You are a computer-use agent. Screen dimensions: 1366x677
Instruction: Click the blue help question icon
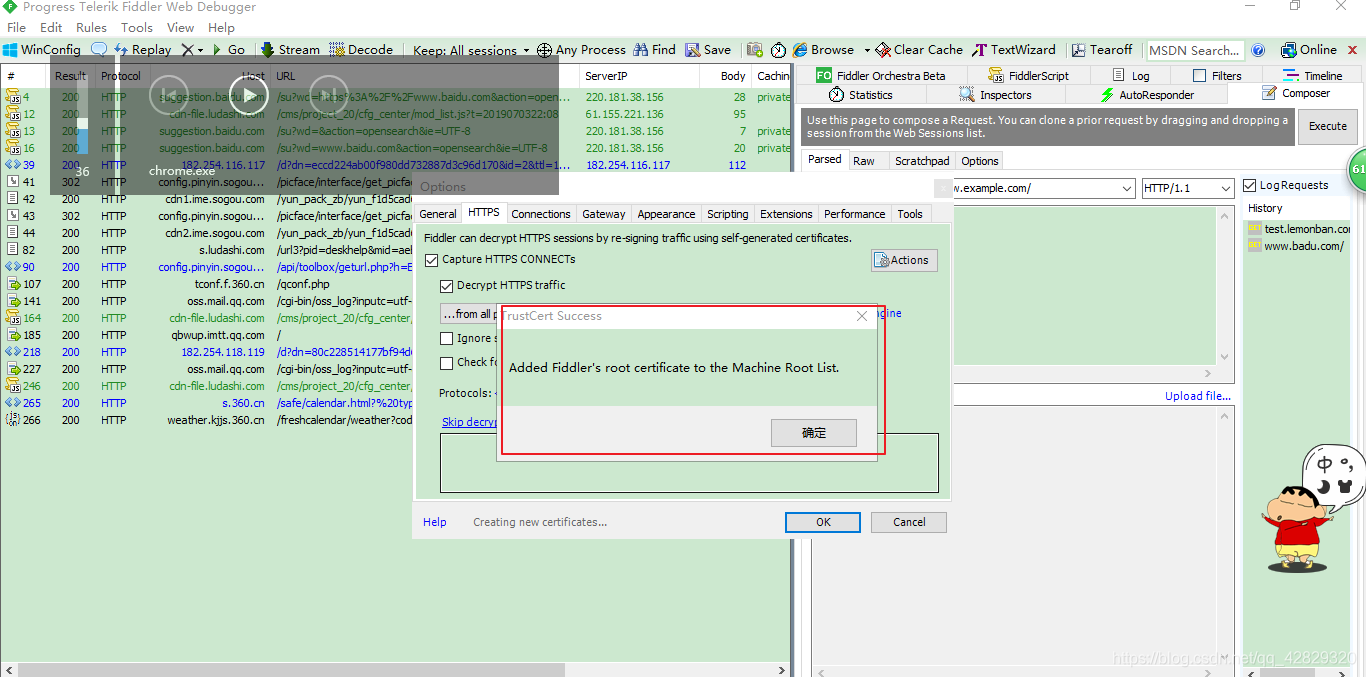point(1259,49)
